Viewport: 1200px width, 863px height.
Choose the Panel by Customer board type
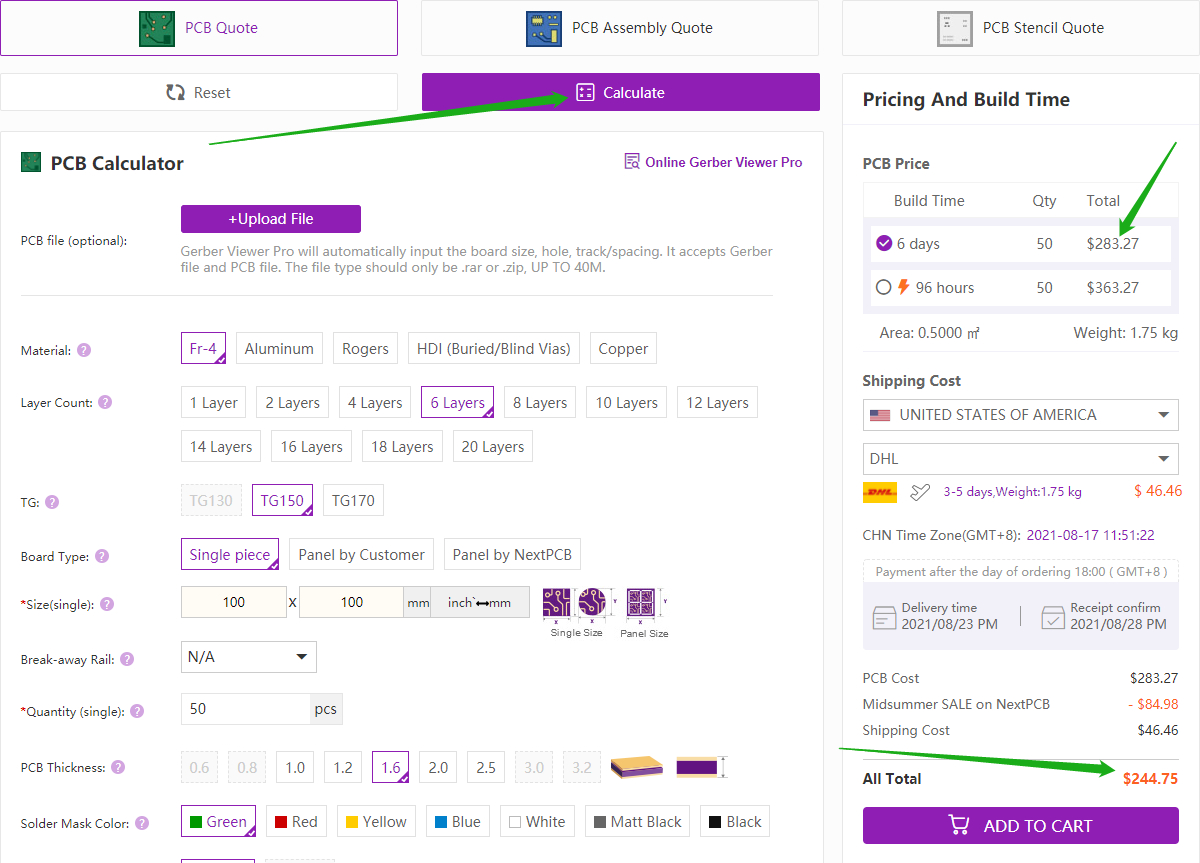[x=361, y=555]
